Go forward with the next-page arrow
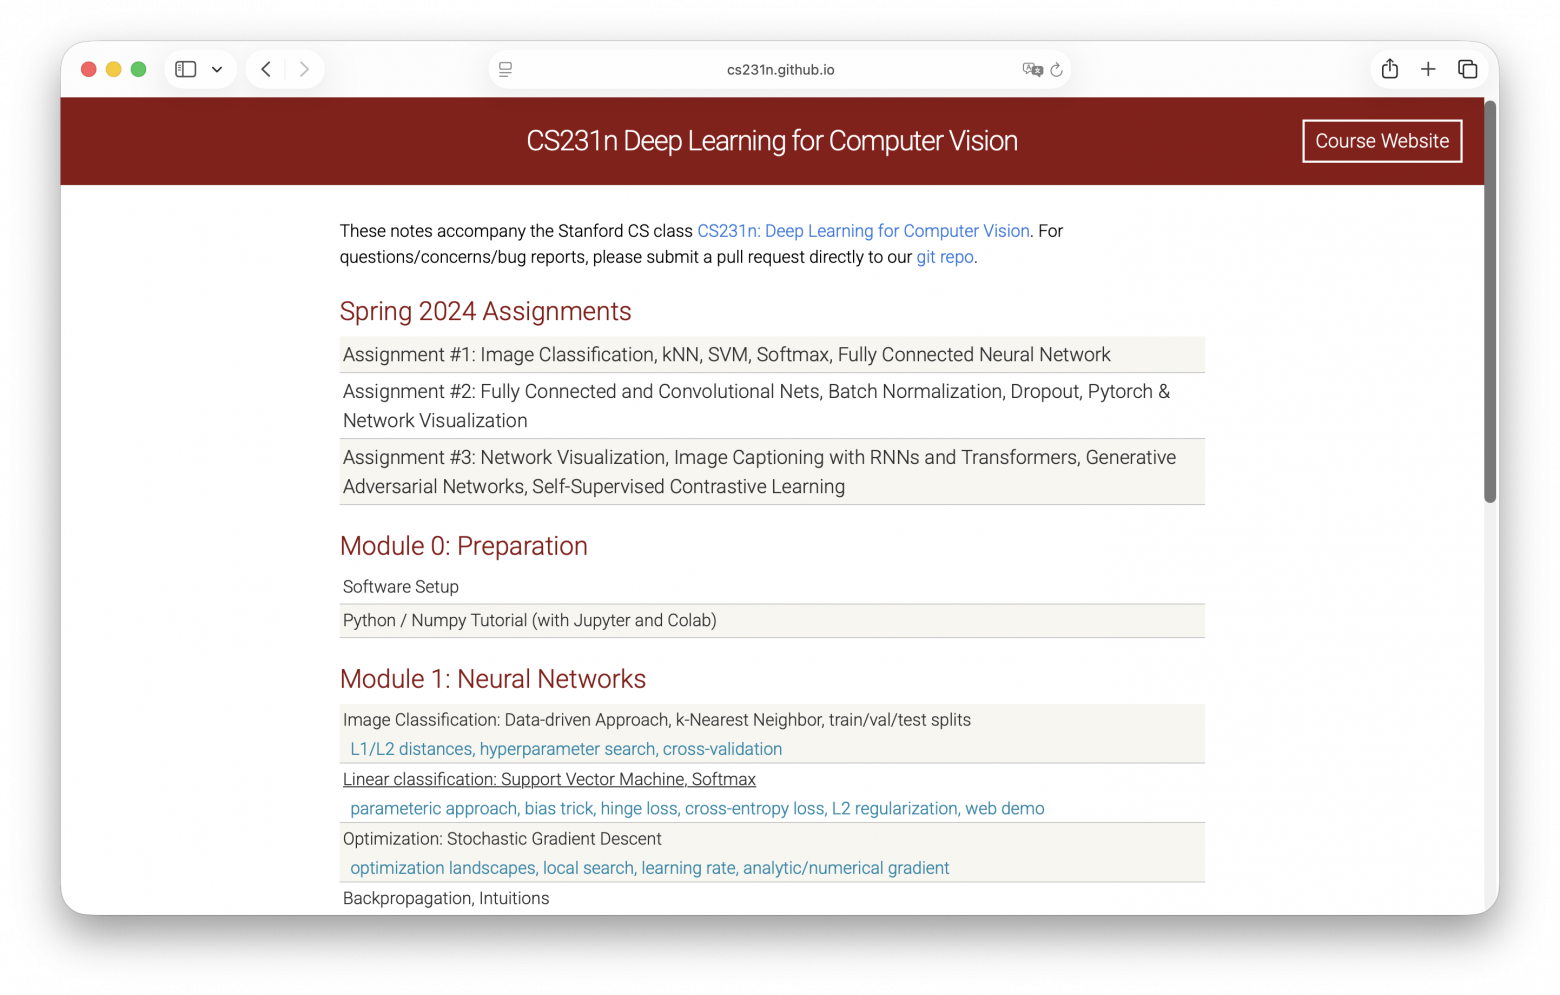This screenshot has width=1560, height=995. pos(304,69)
